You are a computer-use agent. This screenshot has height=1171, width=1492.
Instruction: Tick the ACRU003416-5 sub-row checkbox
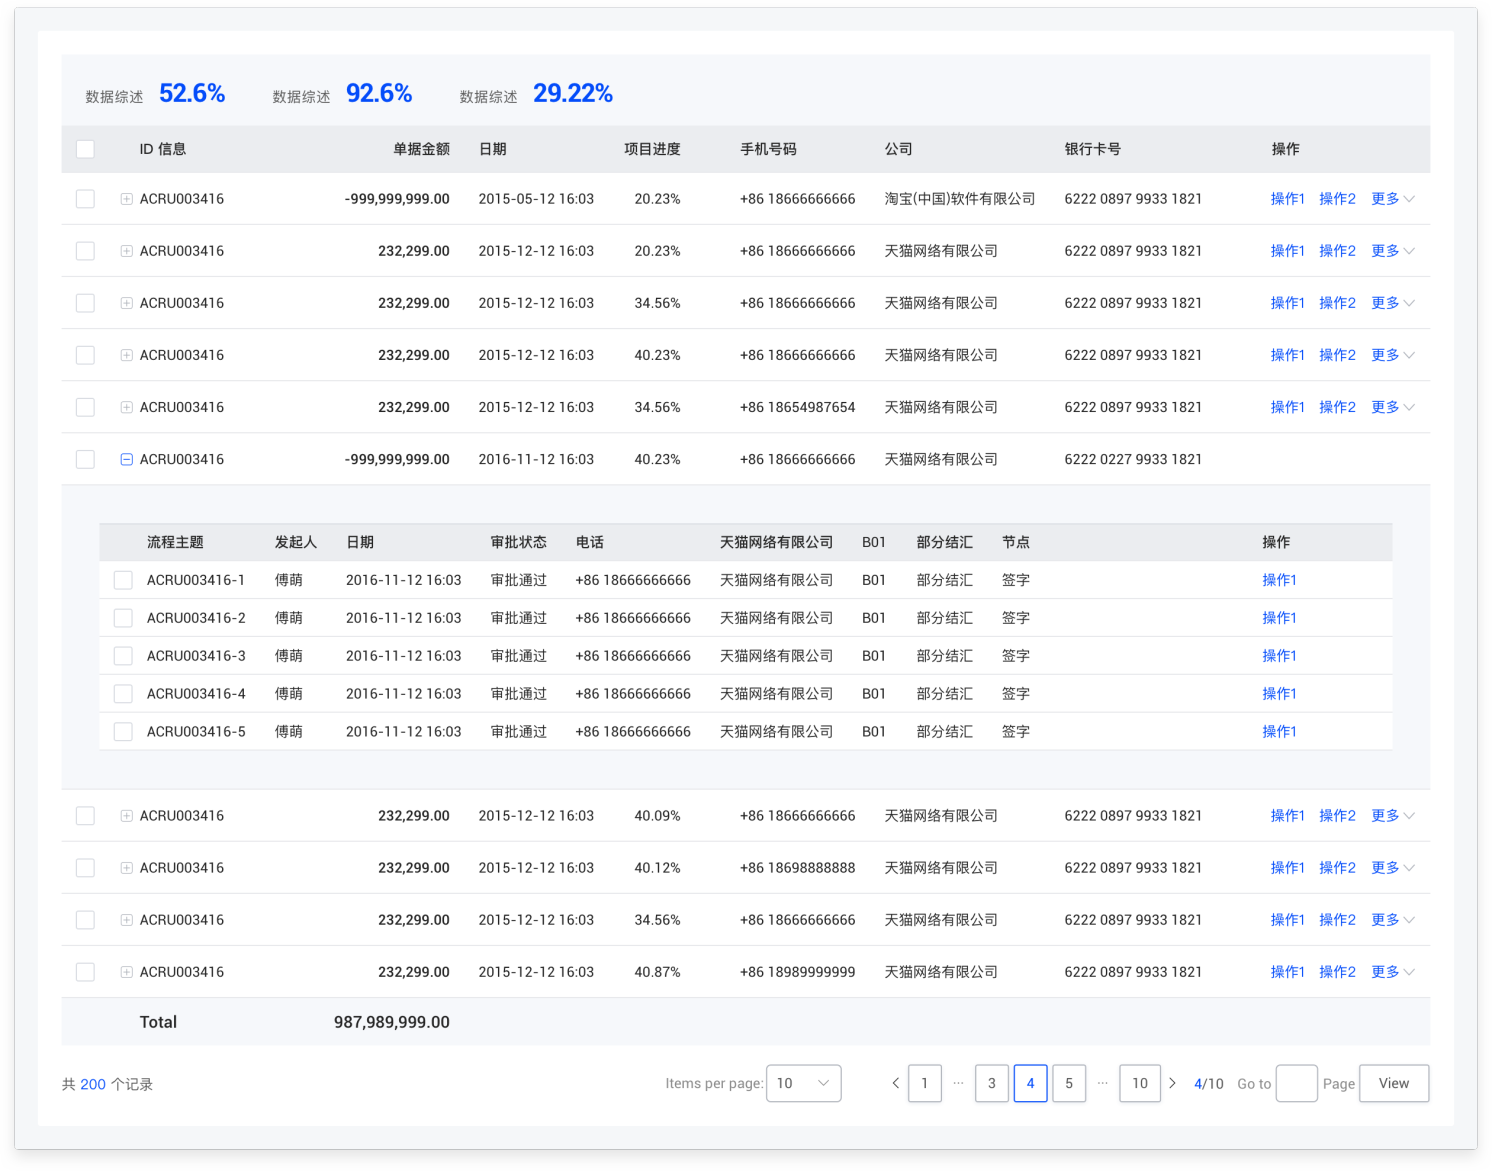(123, 732)
